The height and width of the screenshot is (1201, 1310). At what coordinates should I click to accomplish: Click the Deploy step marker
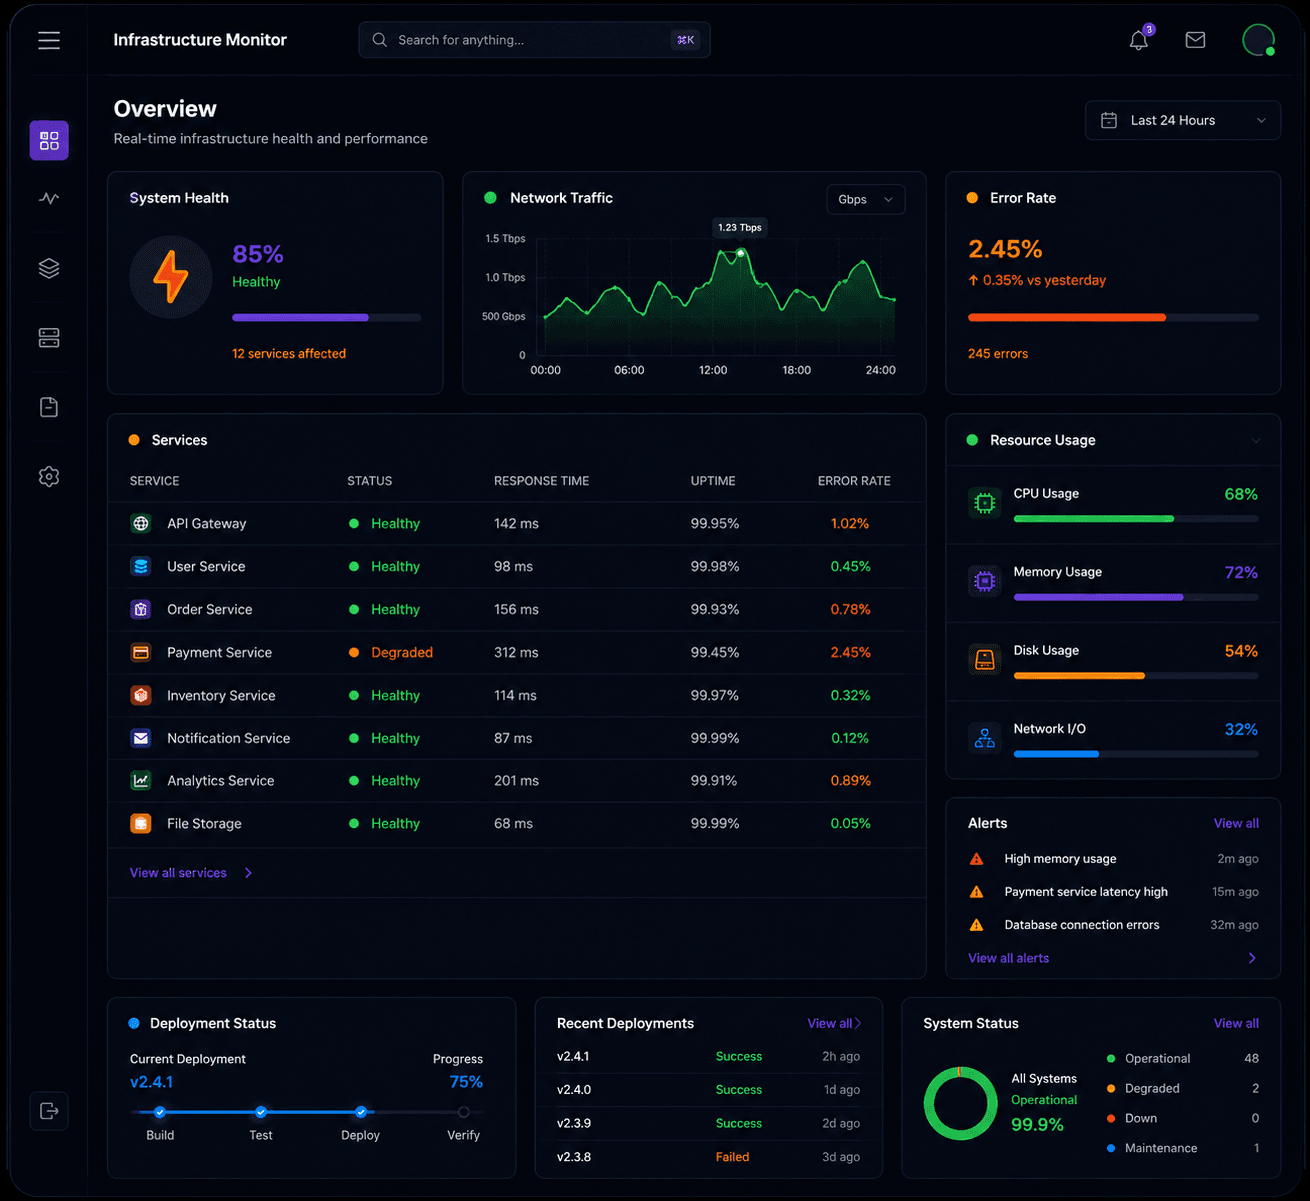(361, 1112)
